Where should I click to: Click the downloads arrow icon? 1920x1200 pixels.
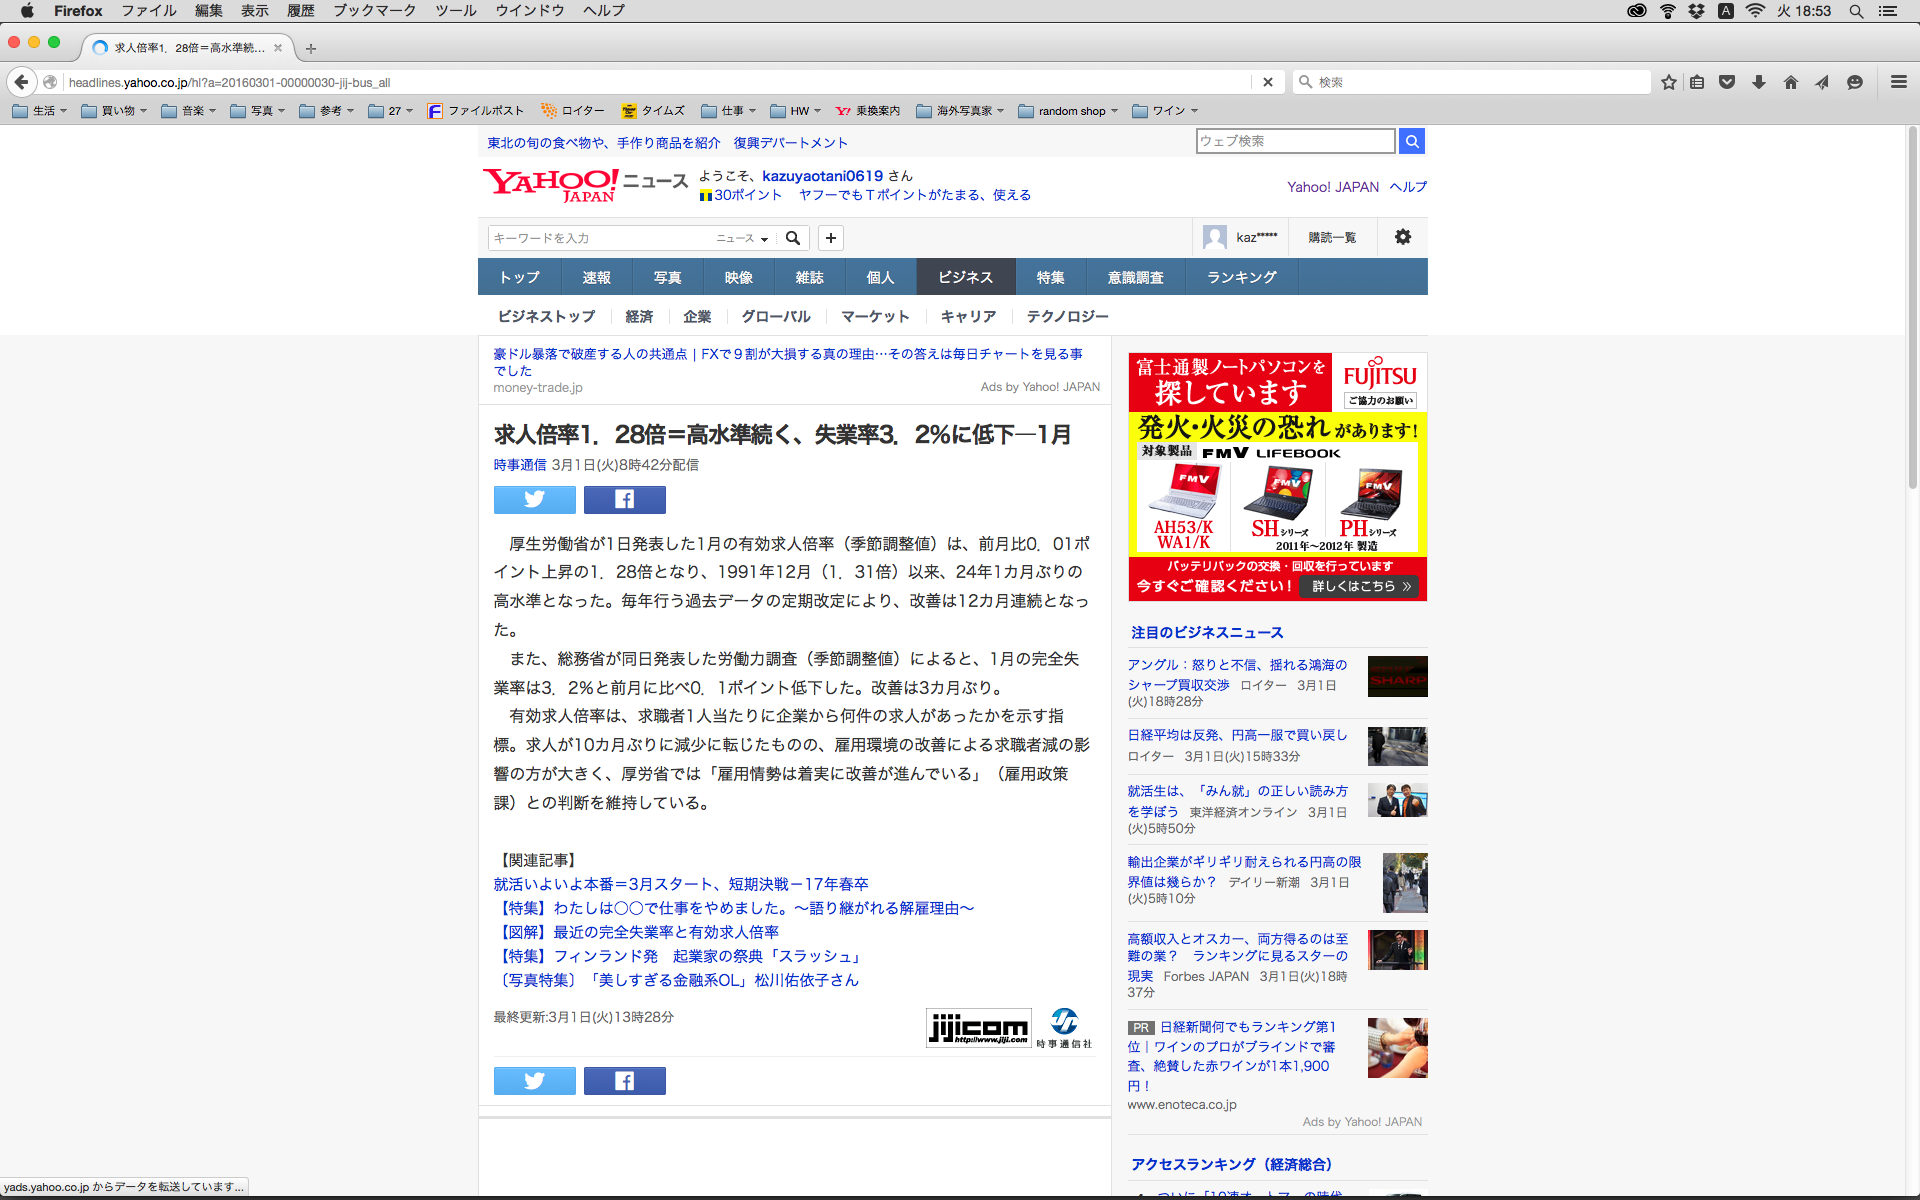[x=1758, y=82]
